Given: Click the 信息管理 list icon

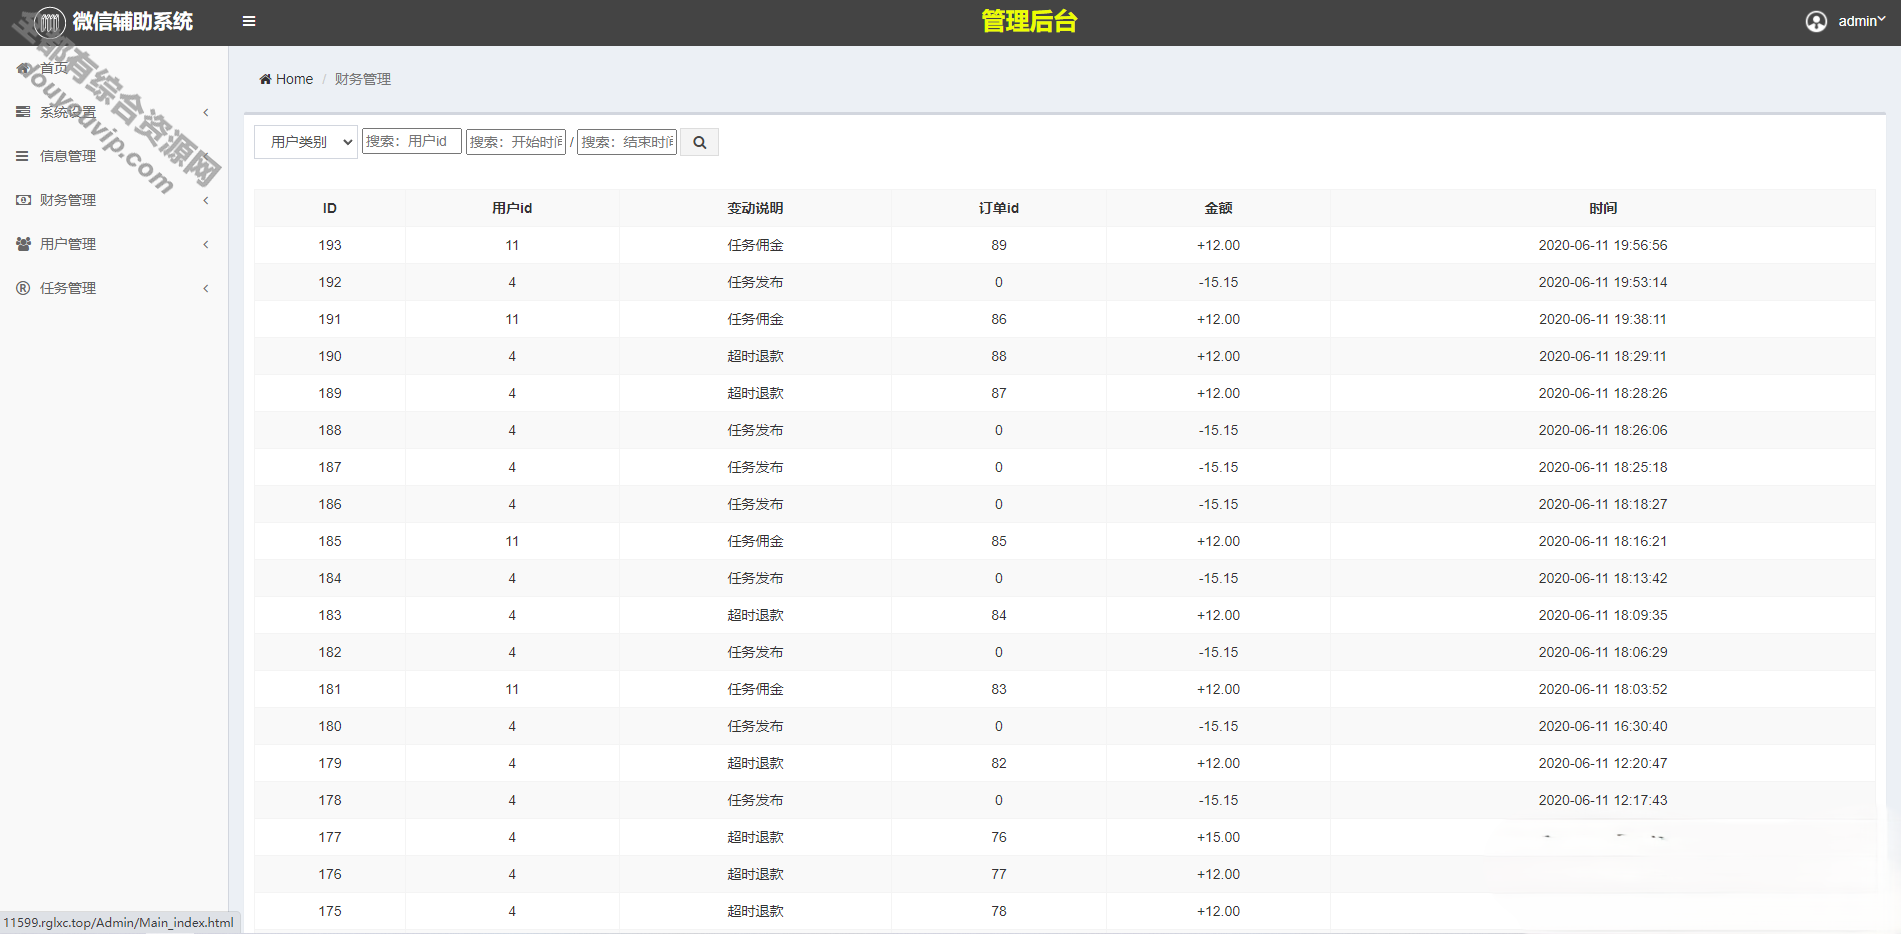Looking at the screenshot, I should [x=22, y=156].
